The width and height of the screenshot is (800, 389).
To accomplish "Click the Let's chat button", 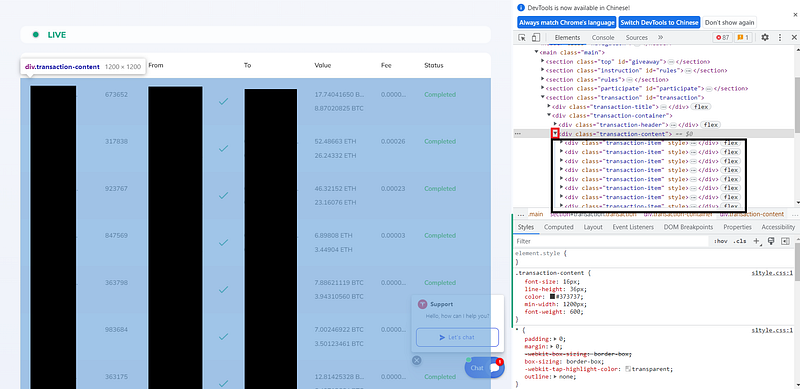I will tap(457, 337).
